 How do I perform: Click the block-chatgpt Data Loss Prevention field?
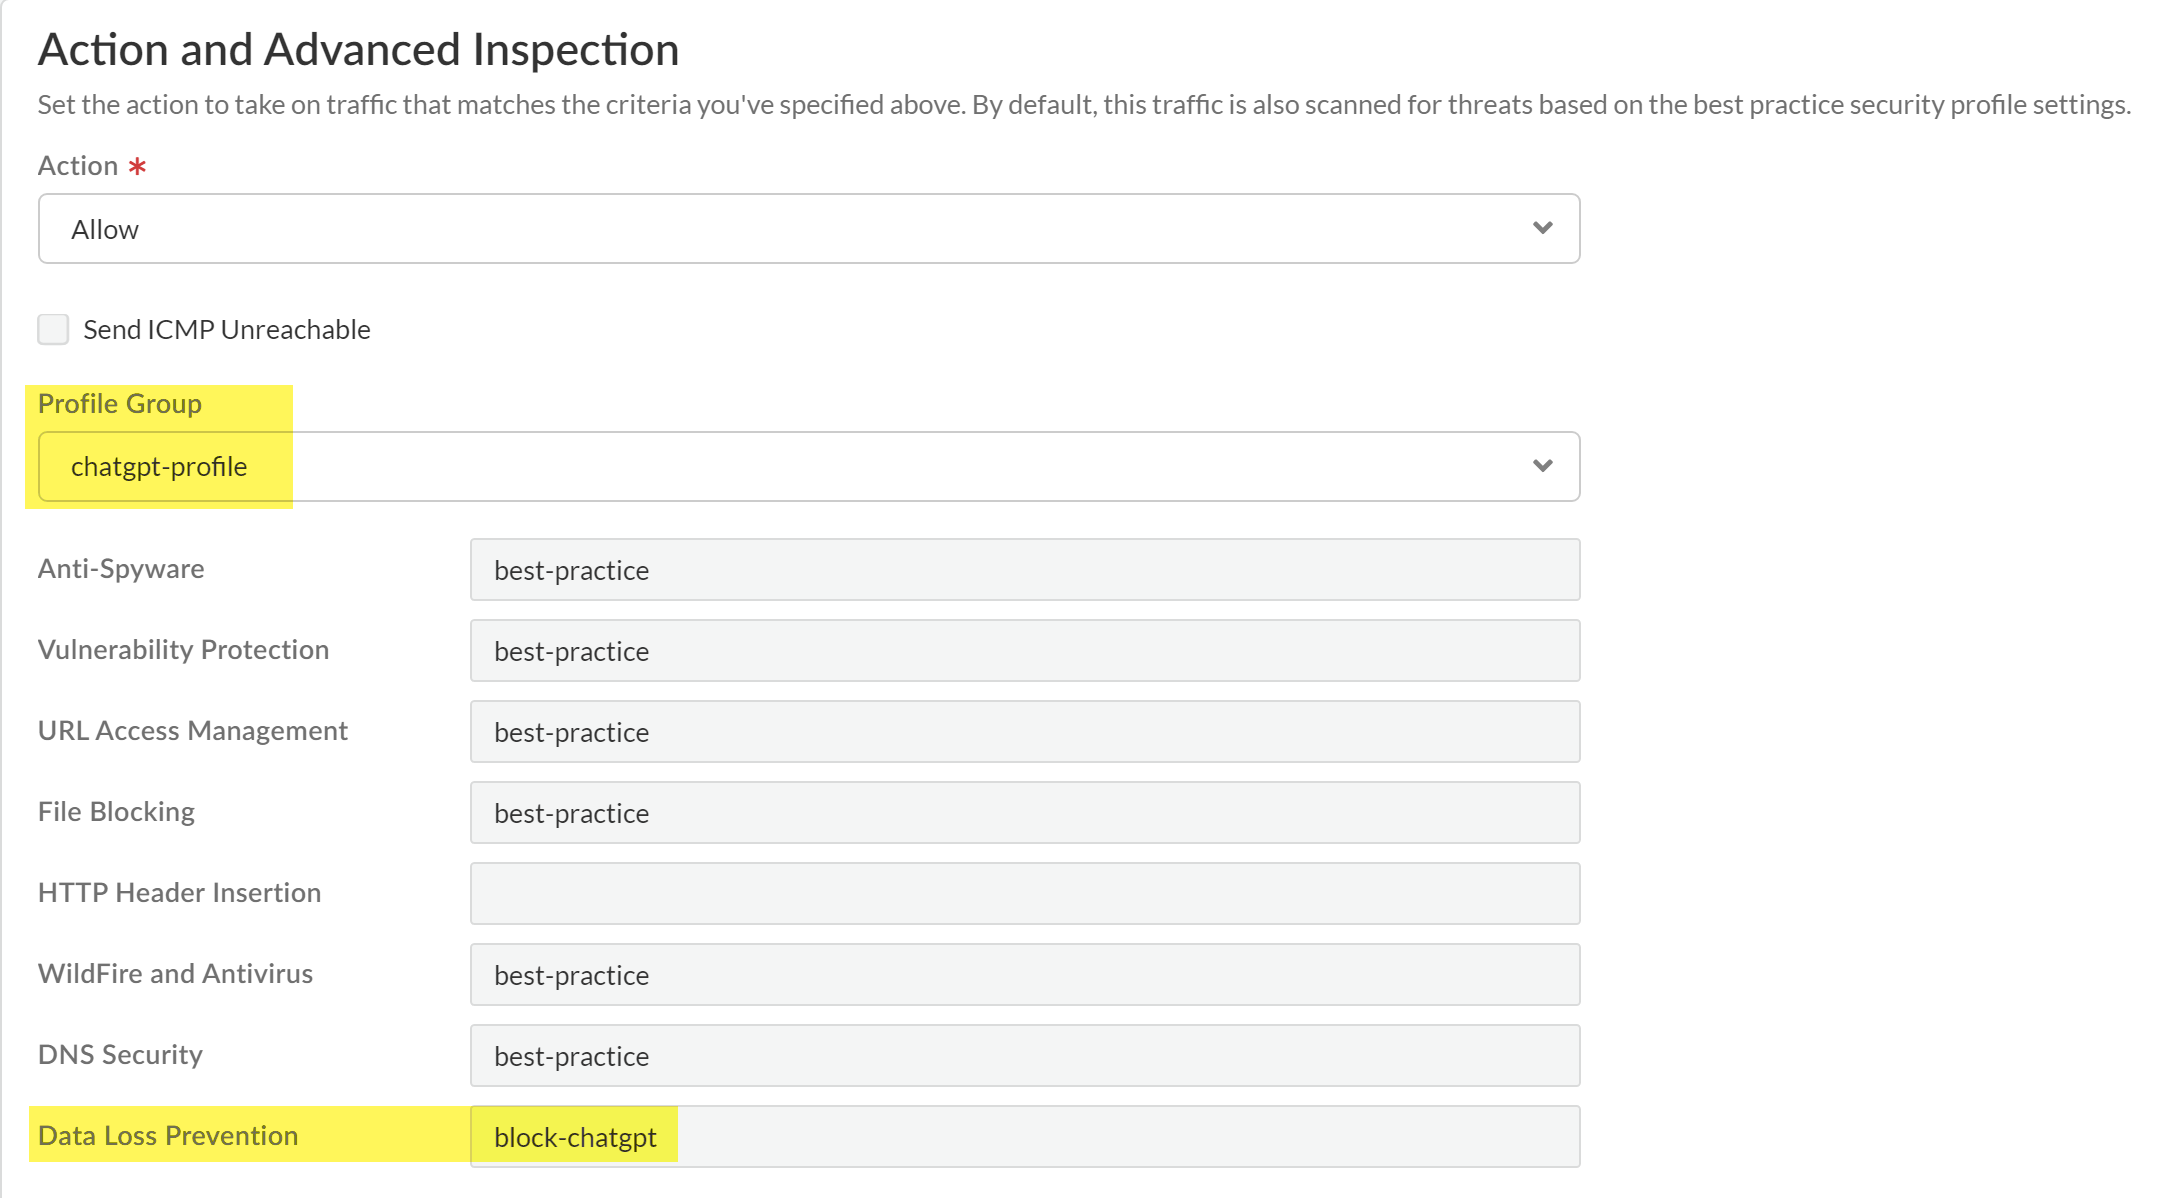pyautogui.click(x=1024, y=1137)
